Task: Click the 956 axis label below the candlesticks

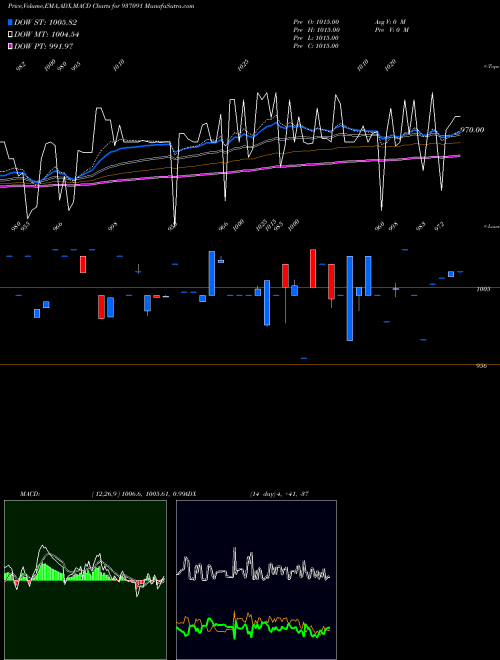Action: pos(481,366)
